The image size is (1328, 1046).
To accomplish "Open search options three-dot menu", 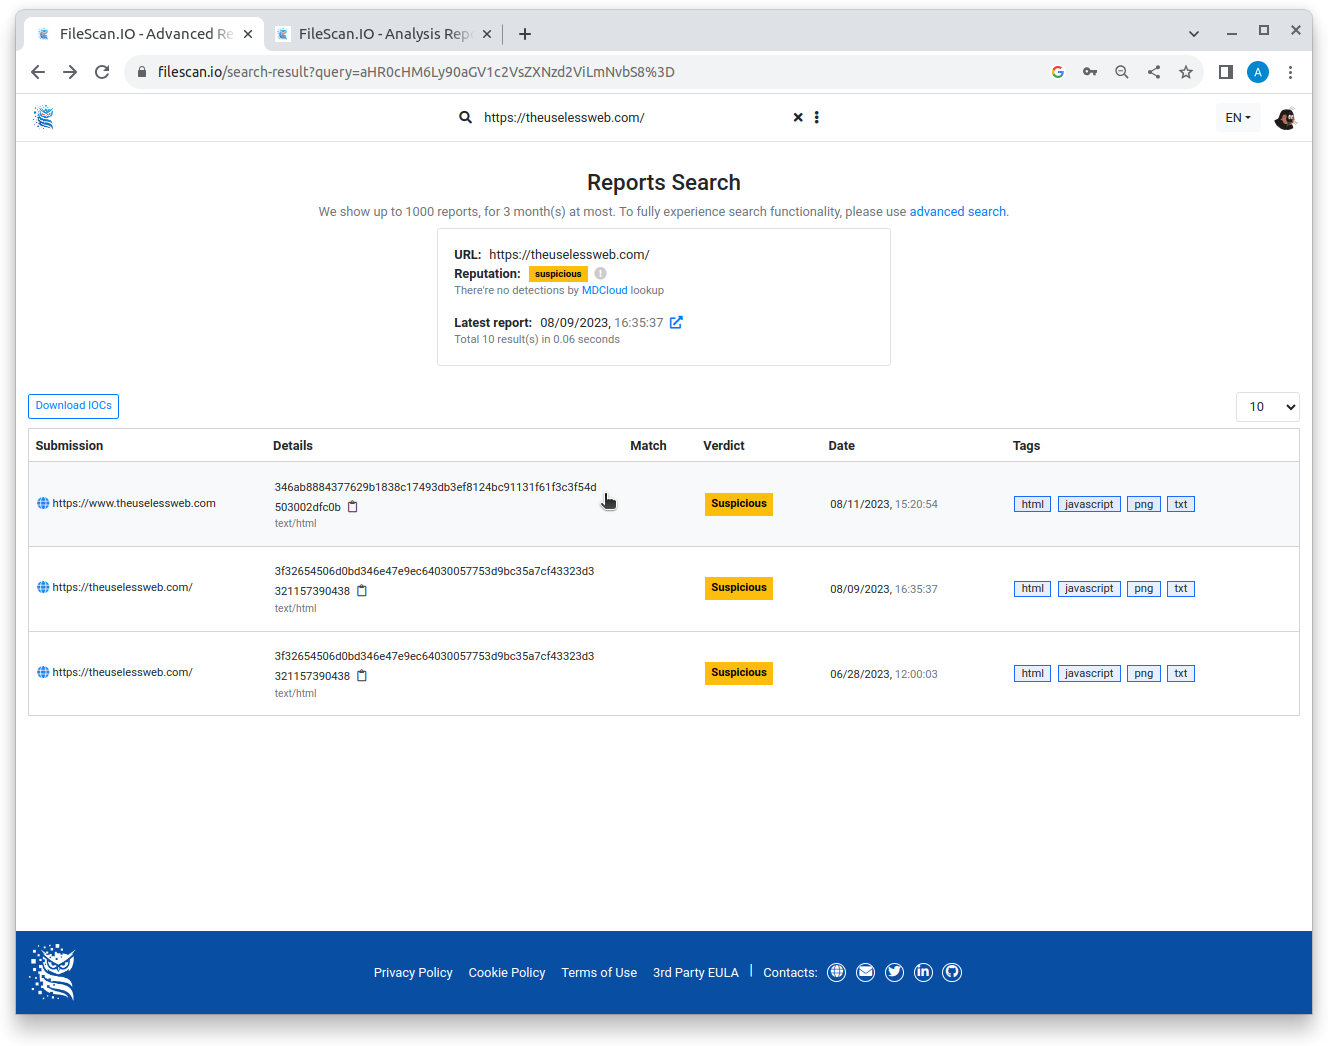I will point(817,117).
